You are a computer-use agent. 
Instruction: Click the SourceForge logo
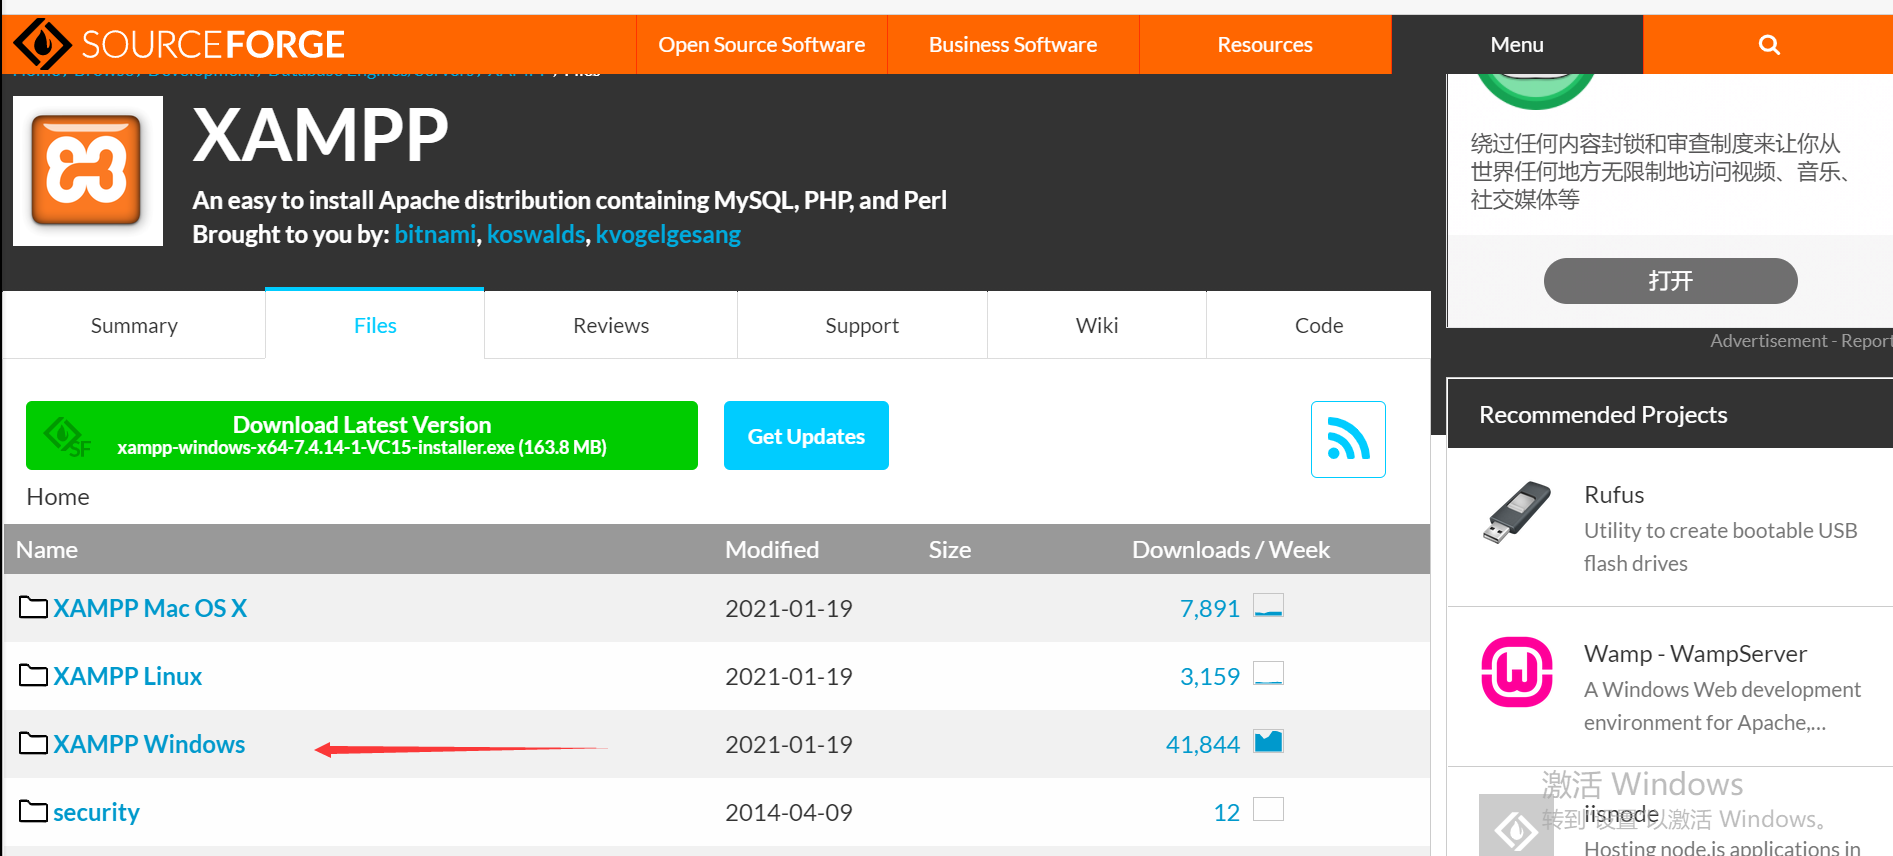click(x=179, y=44)
